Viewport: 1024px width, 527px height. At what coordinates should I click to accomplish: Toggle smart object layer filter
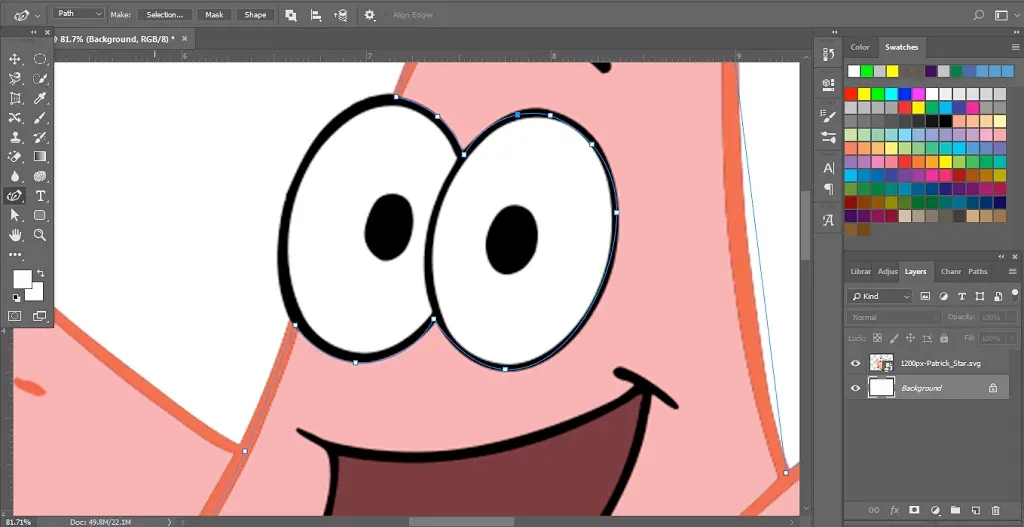(998, 296)
